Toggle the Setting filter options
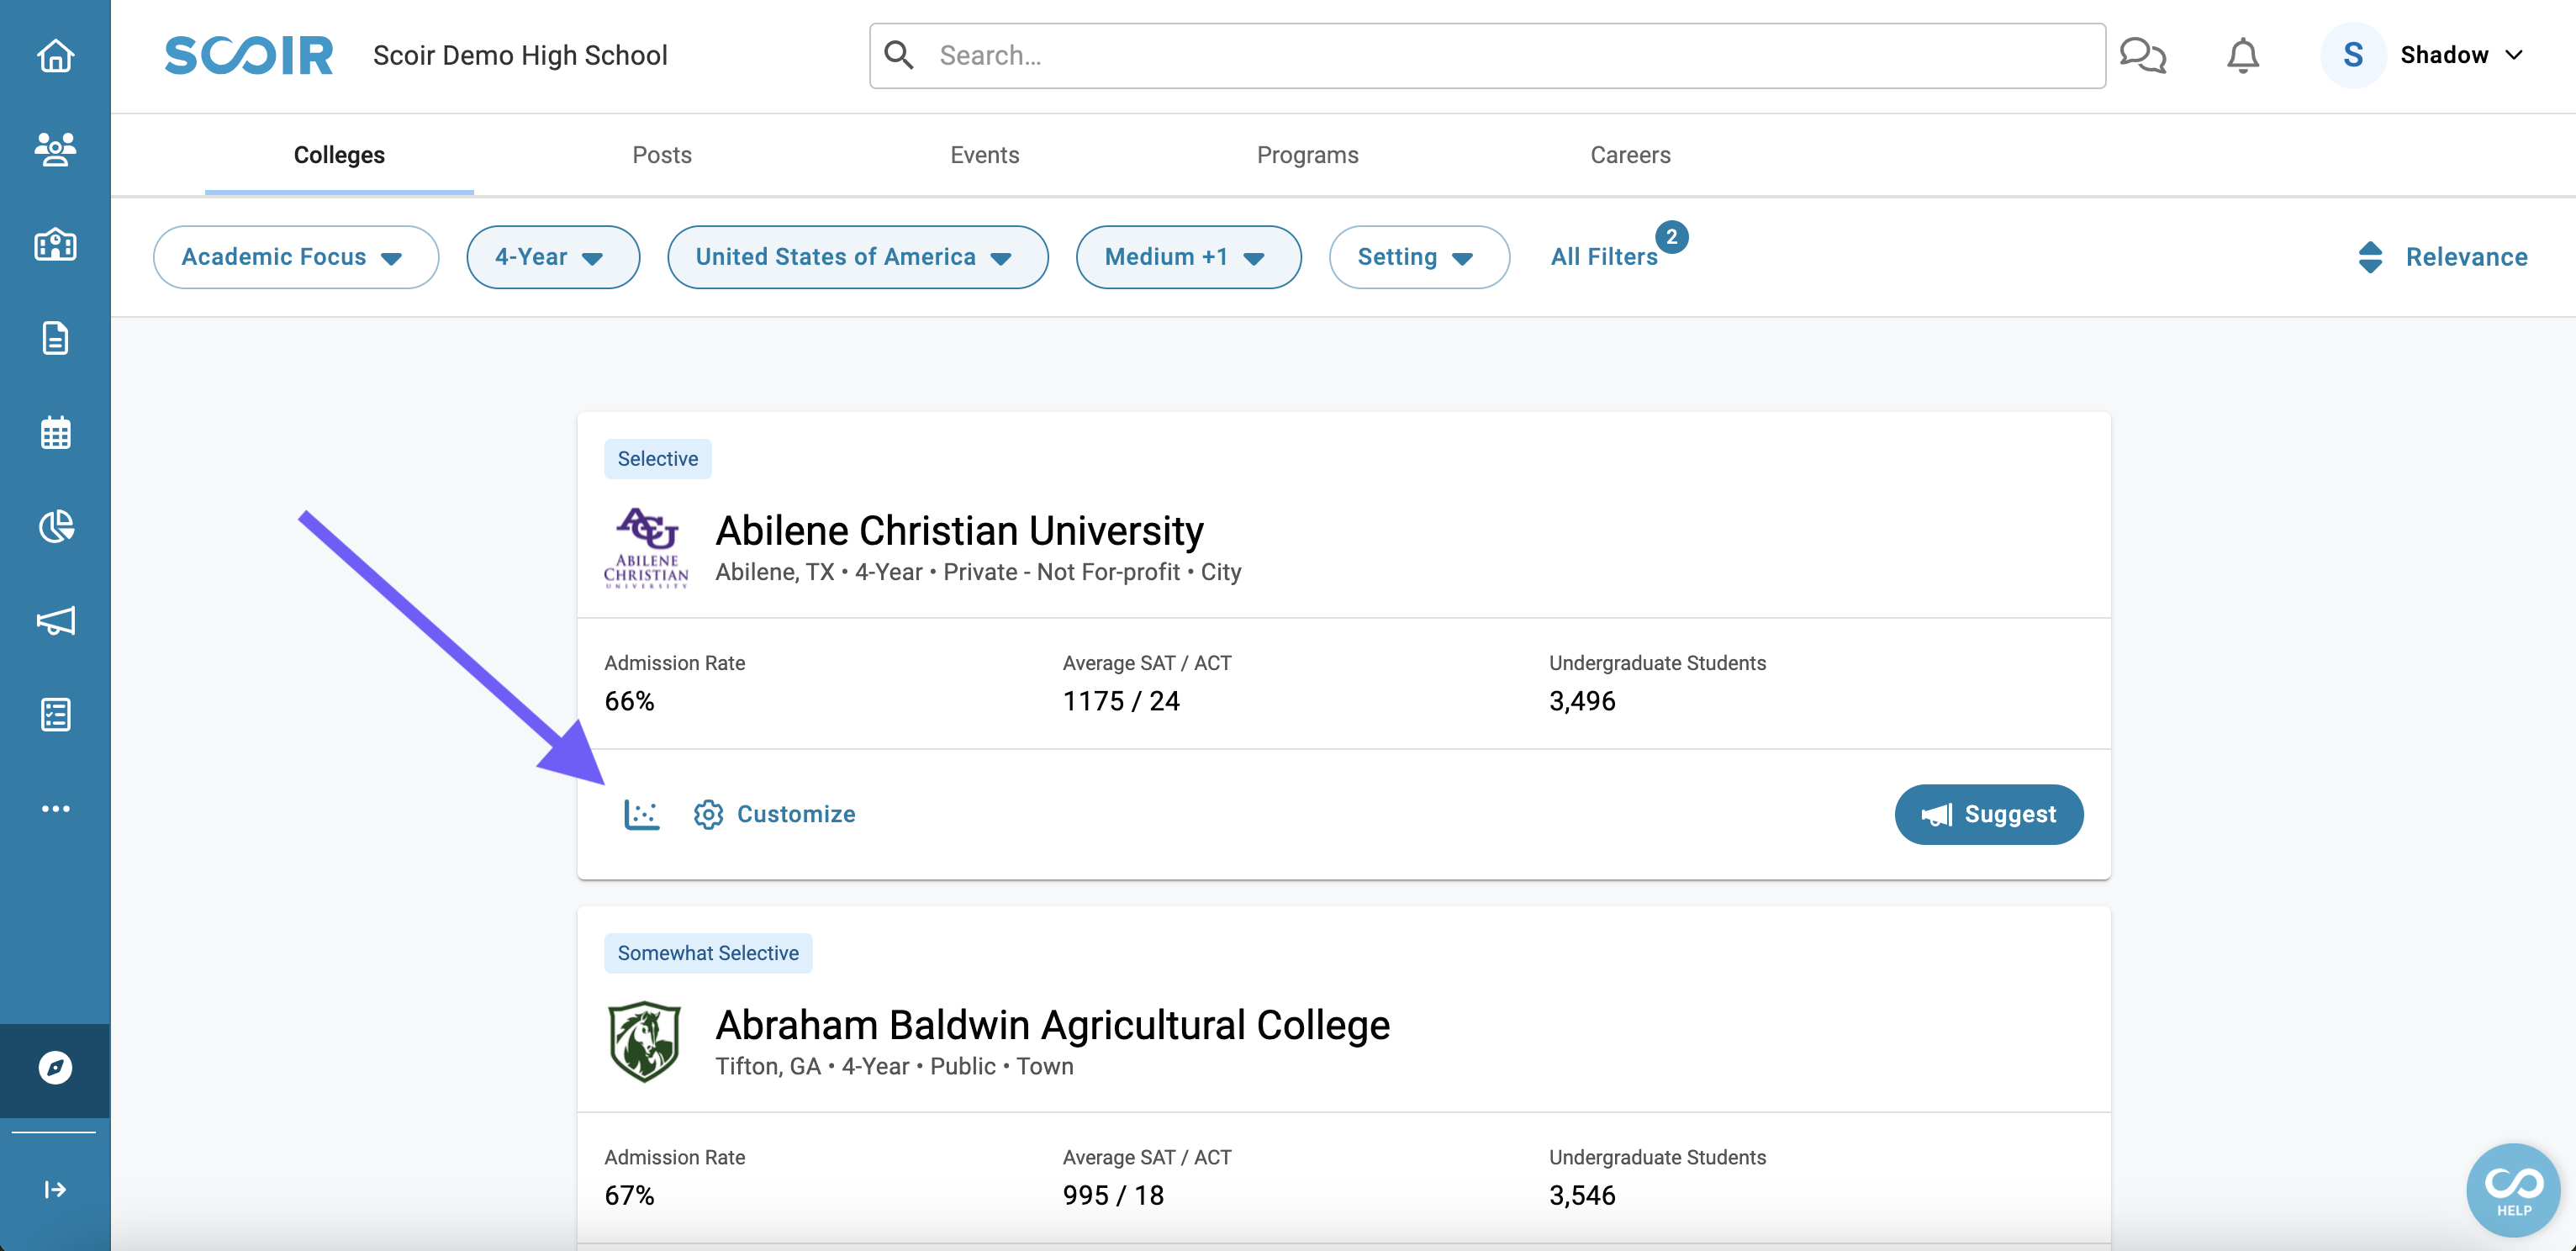 click(1416, 256)
